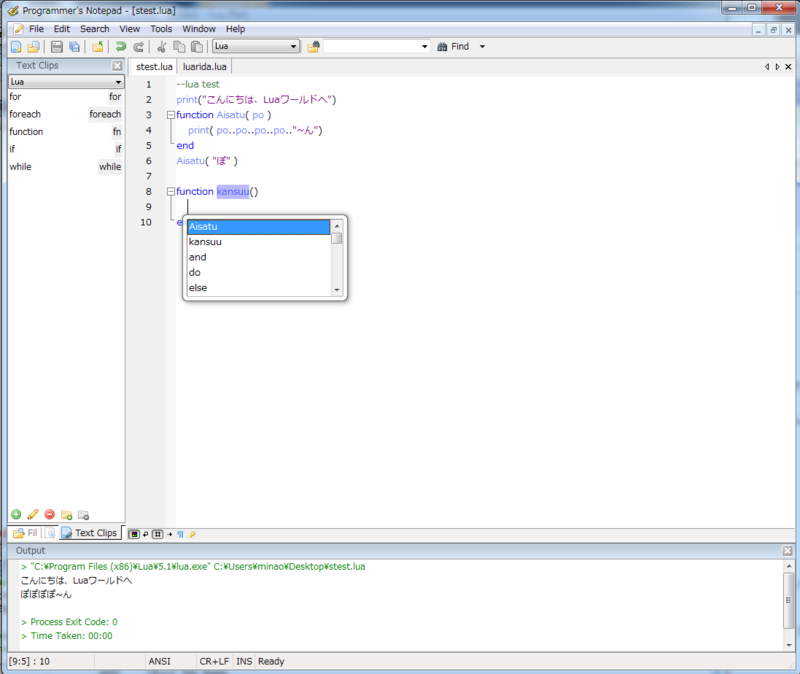Toggle end-of-line pilcrow markers

[x=180, y=534]
